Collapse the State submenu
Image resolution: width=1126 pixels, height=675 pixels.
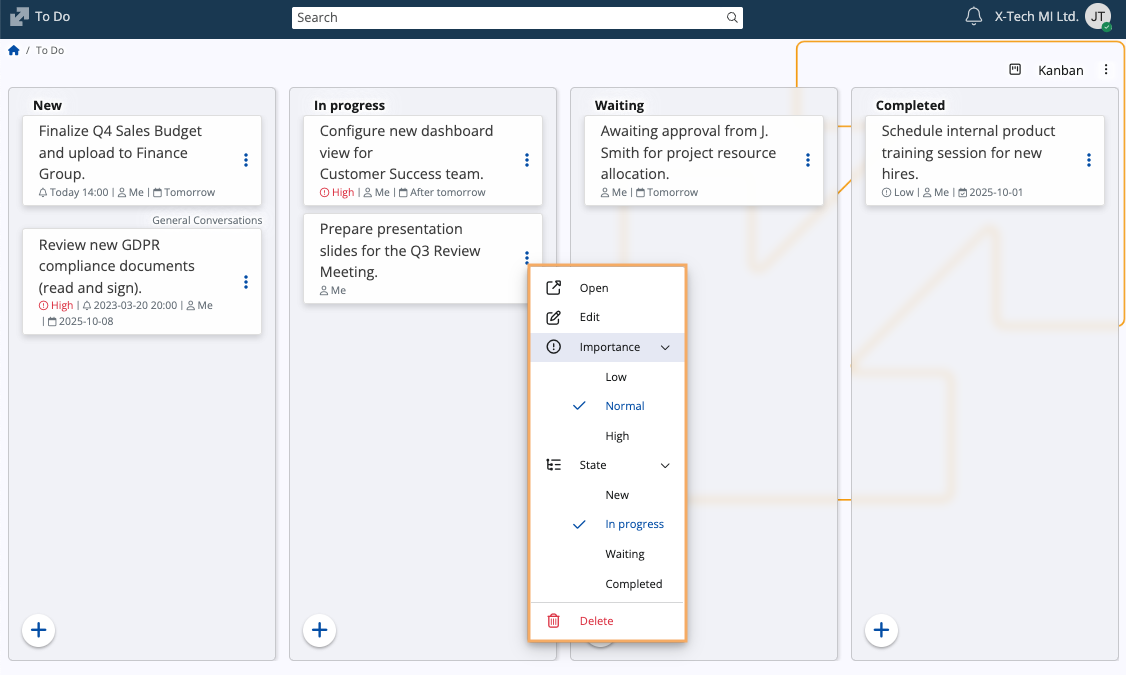tap(665, 466)
